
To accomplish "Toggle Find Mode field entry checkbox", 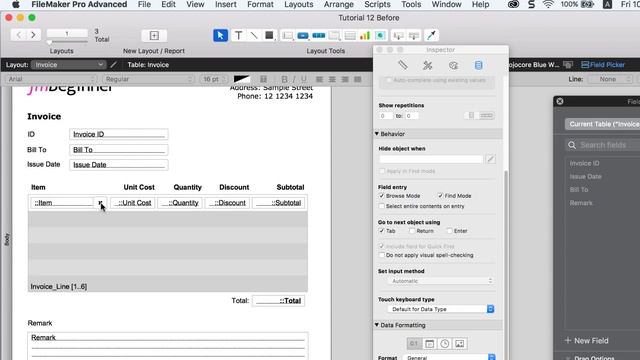I will [x=440, y=196].
